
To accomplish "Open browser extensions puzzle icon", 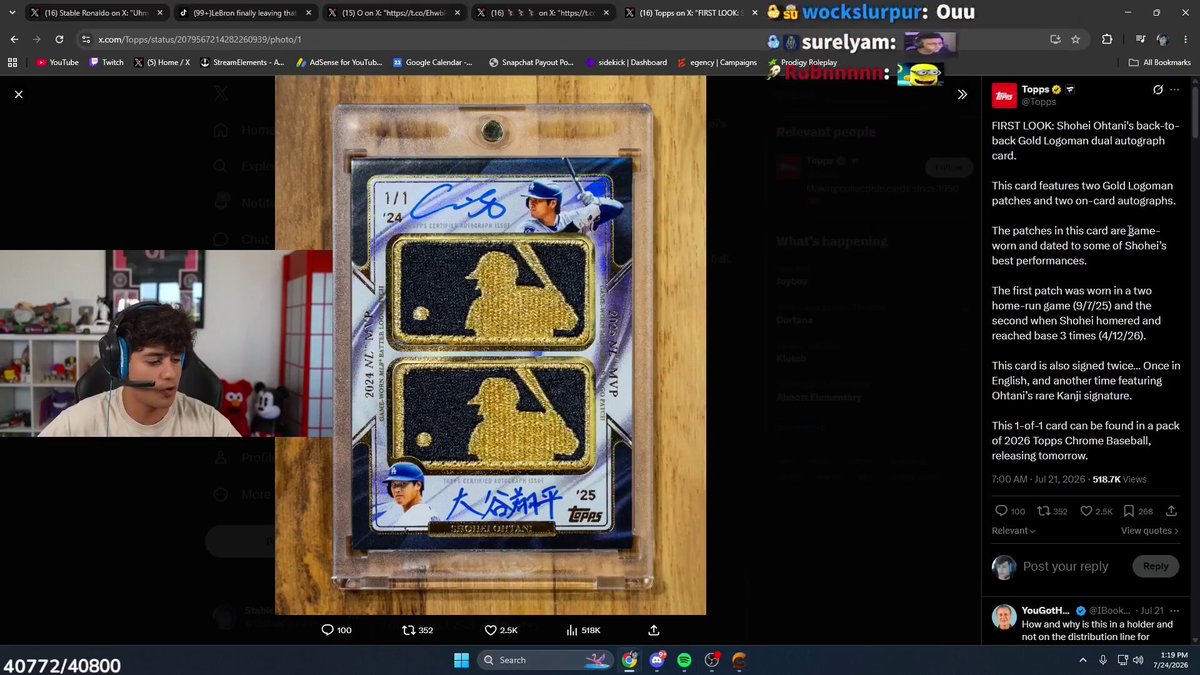I will [1107, 39].
